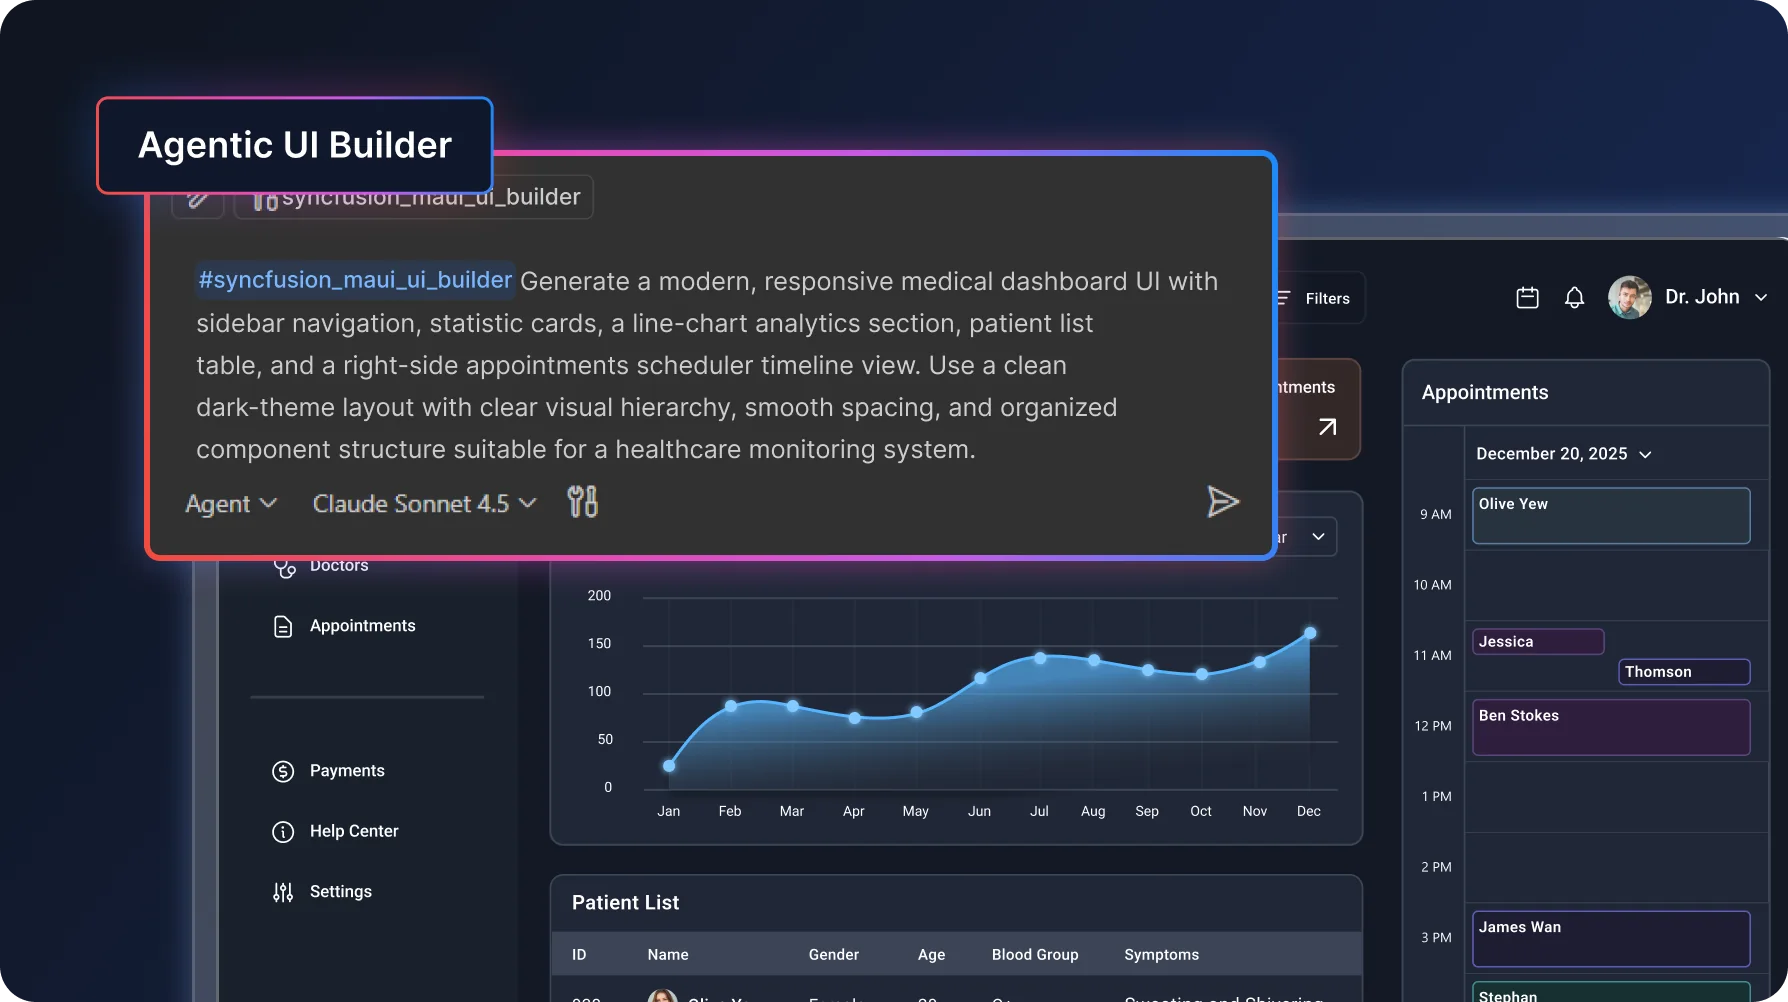Click the Jul data point on chart
The image size is (1788, 1002).
[x=1040, y=658]
